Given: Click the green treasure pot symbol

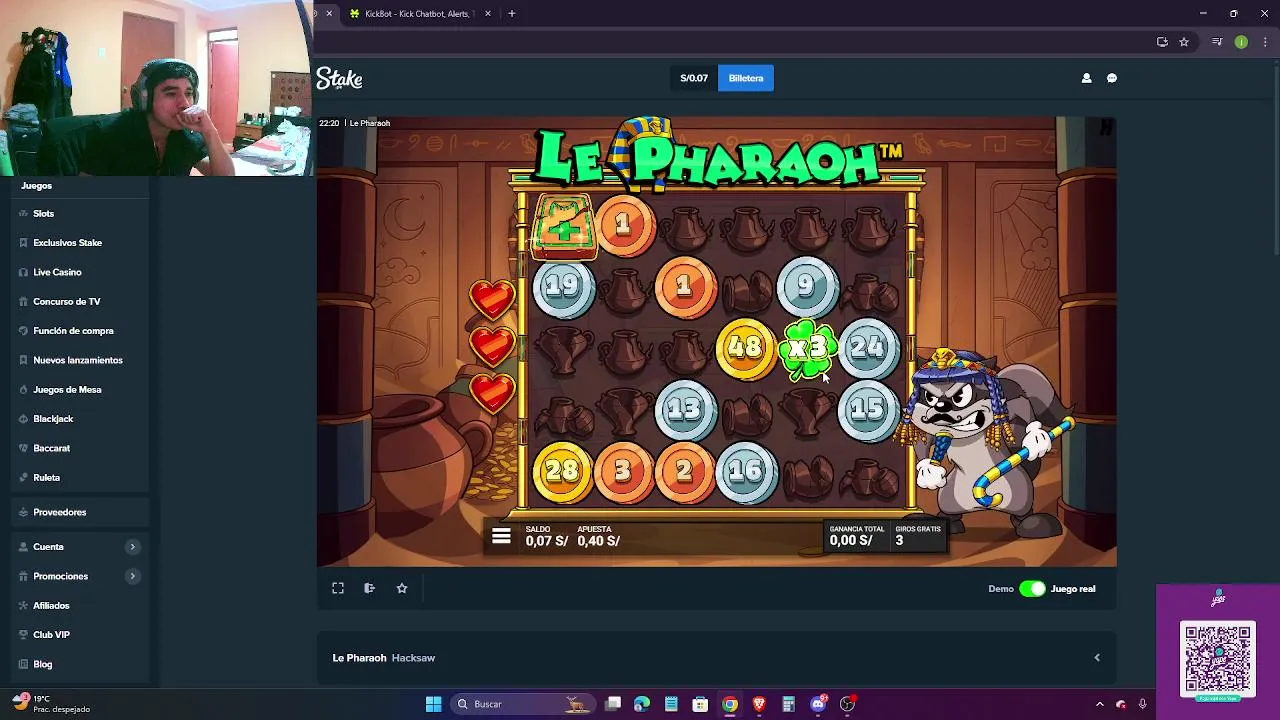Looking at the screenshot, I should [x=564, y=227].
